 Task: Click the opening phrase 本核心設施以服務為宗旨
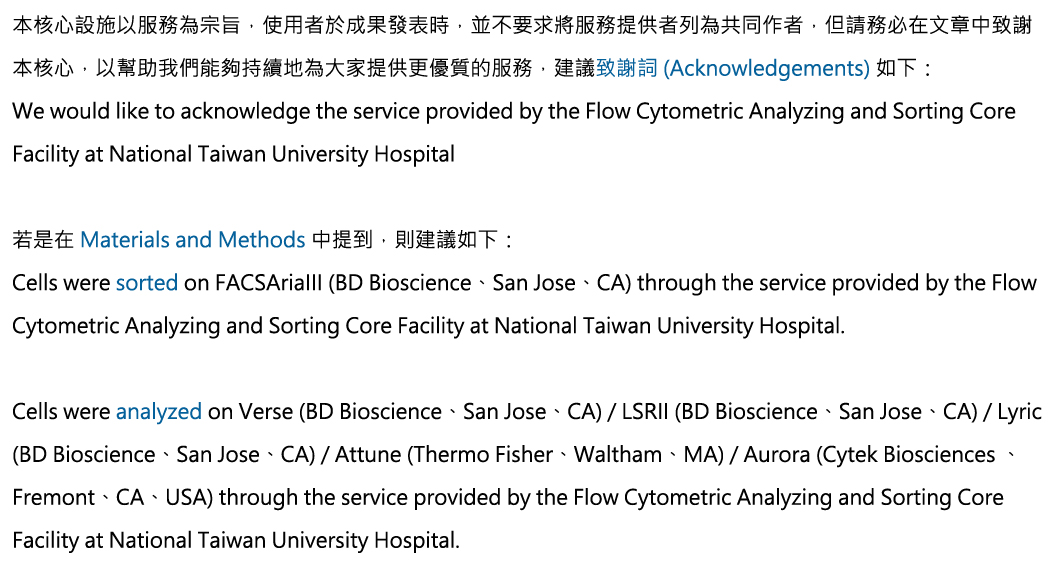coord(126,26)
